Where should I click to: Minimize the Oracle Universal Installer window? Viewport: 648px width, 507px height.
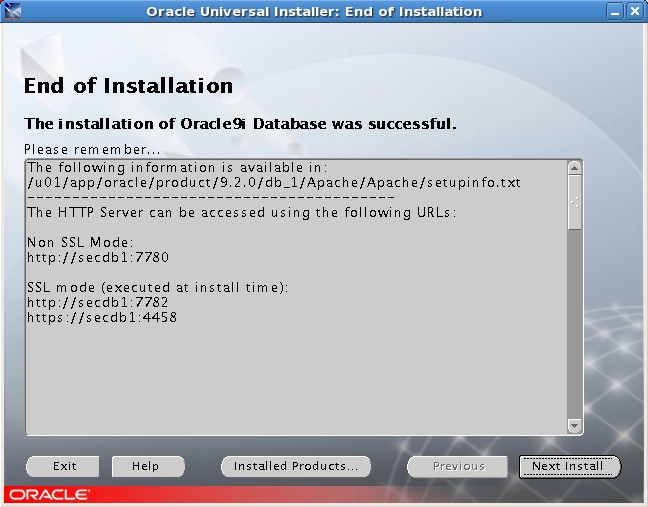(x=615, y=12)
